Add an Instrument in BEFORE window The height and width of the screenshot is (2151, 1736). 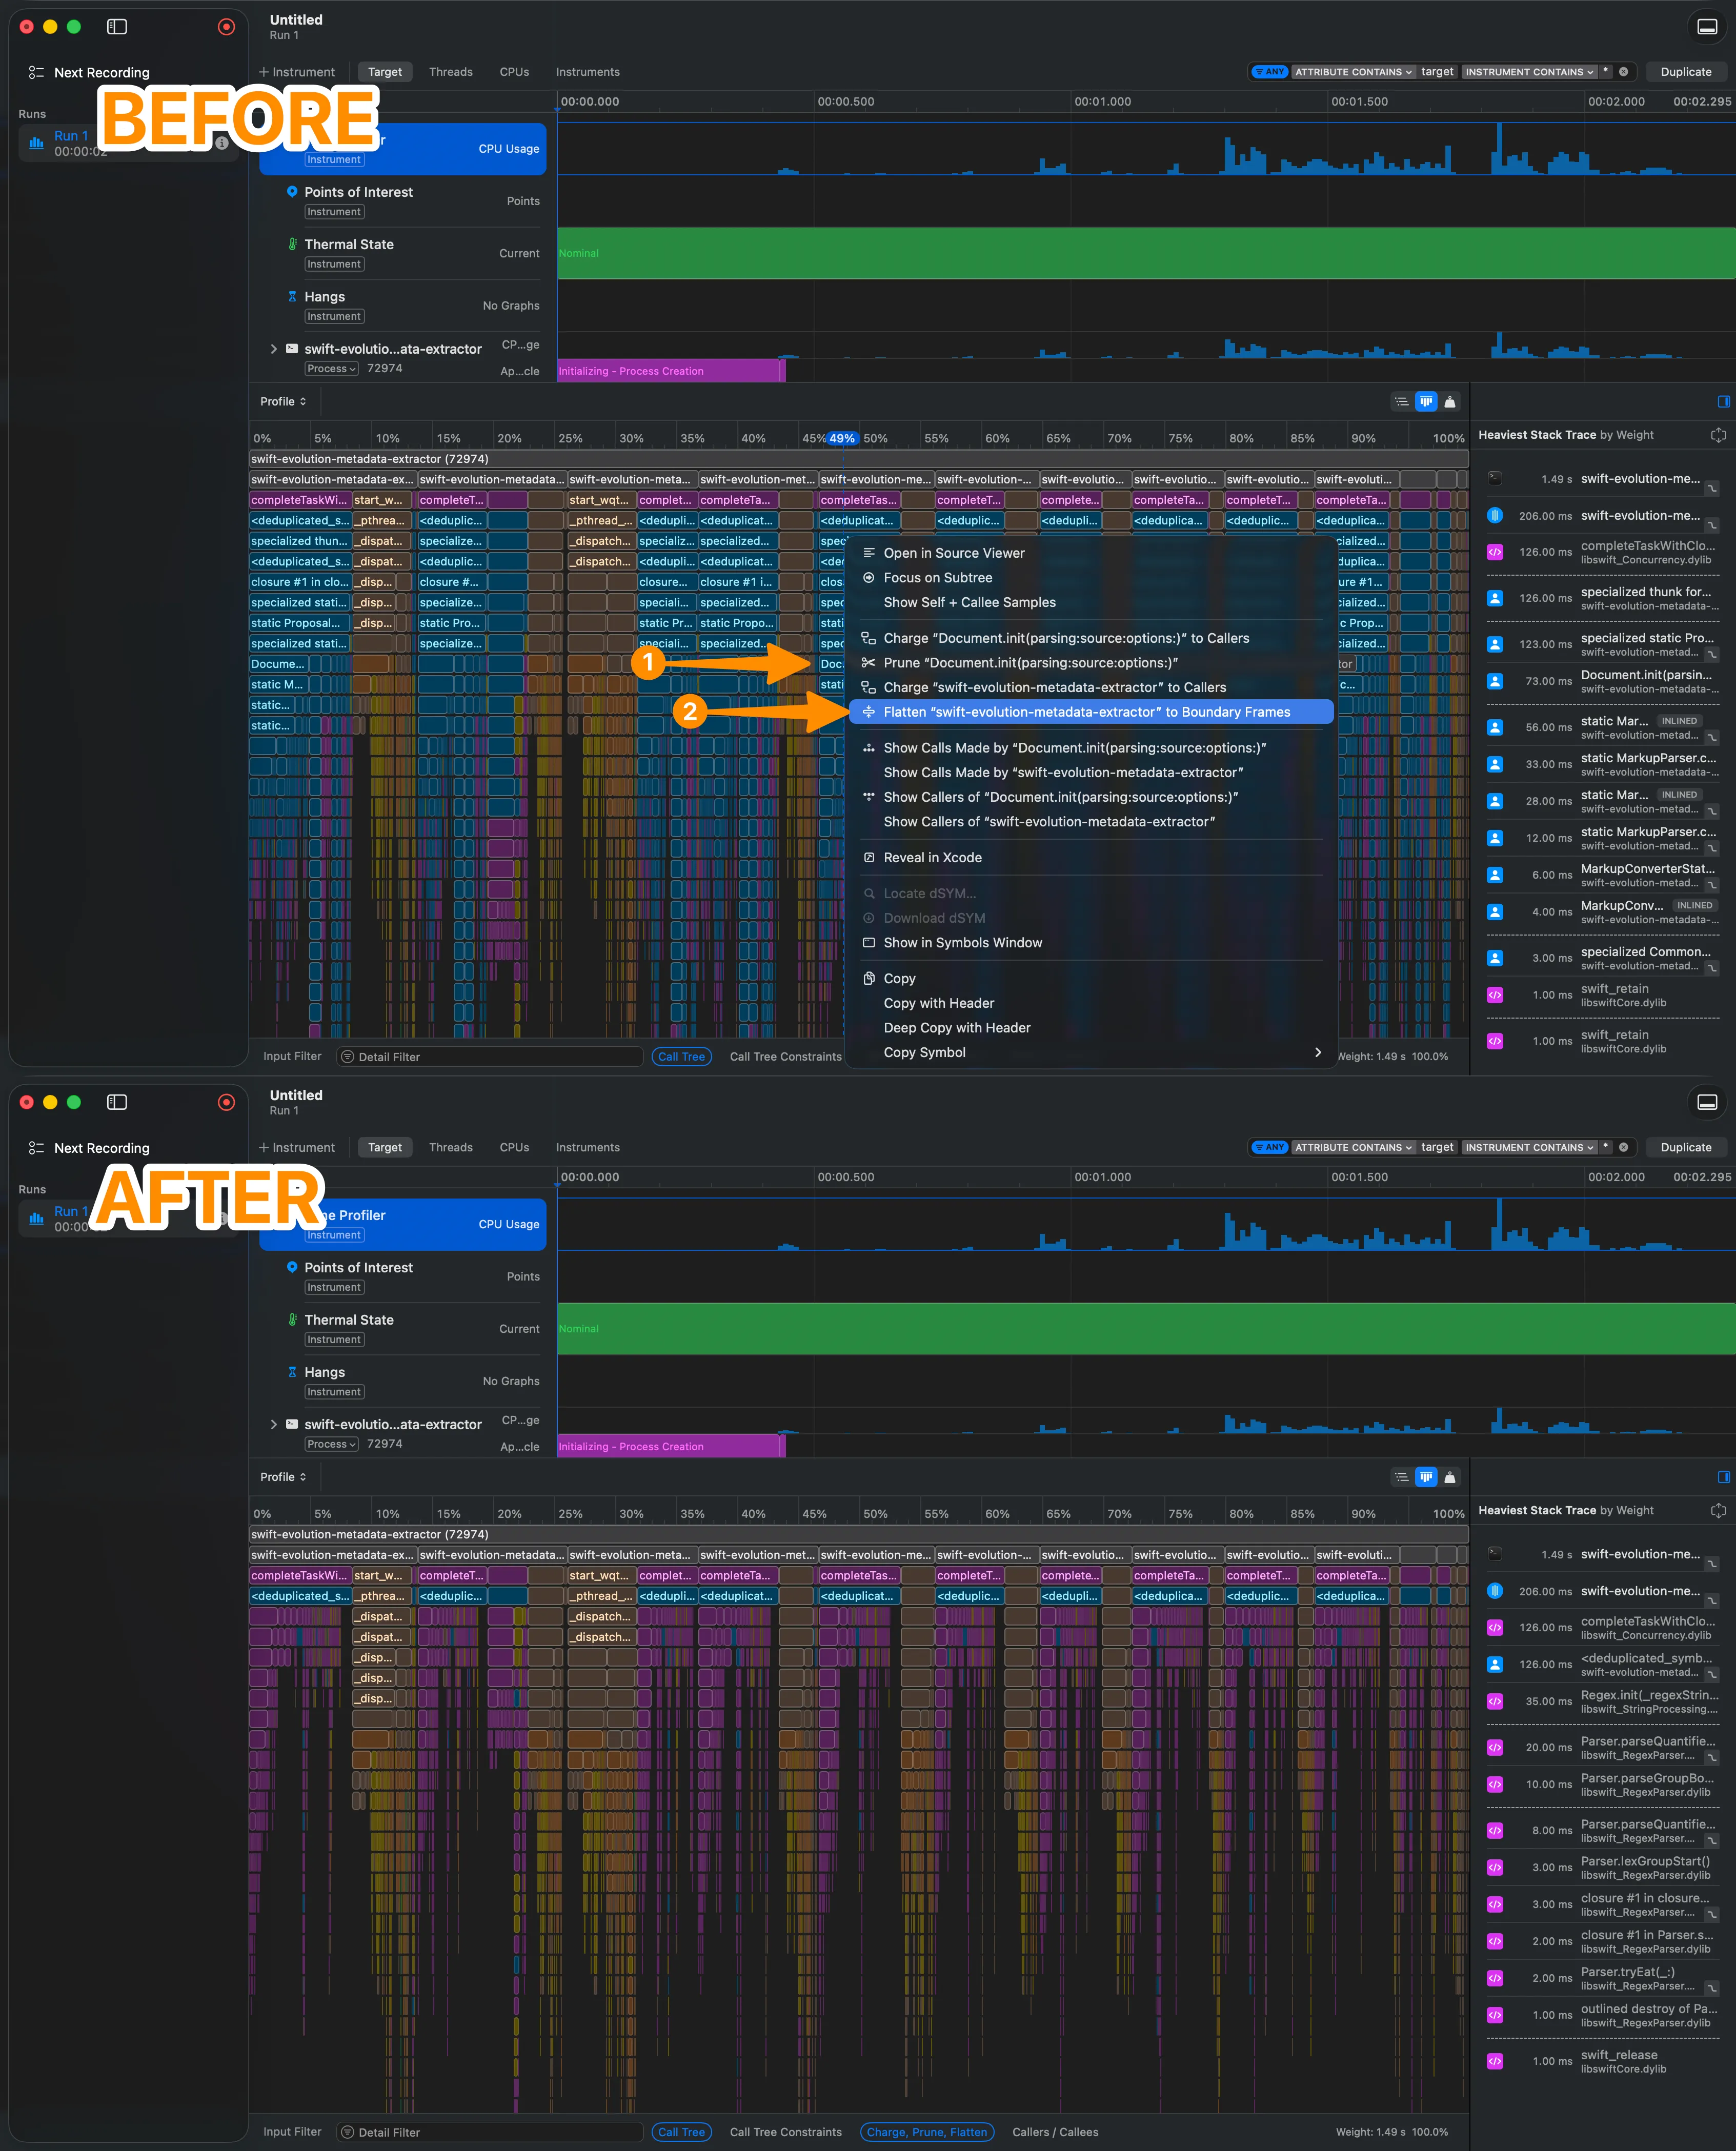click(x=297, y=72)
